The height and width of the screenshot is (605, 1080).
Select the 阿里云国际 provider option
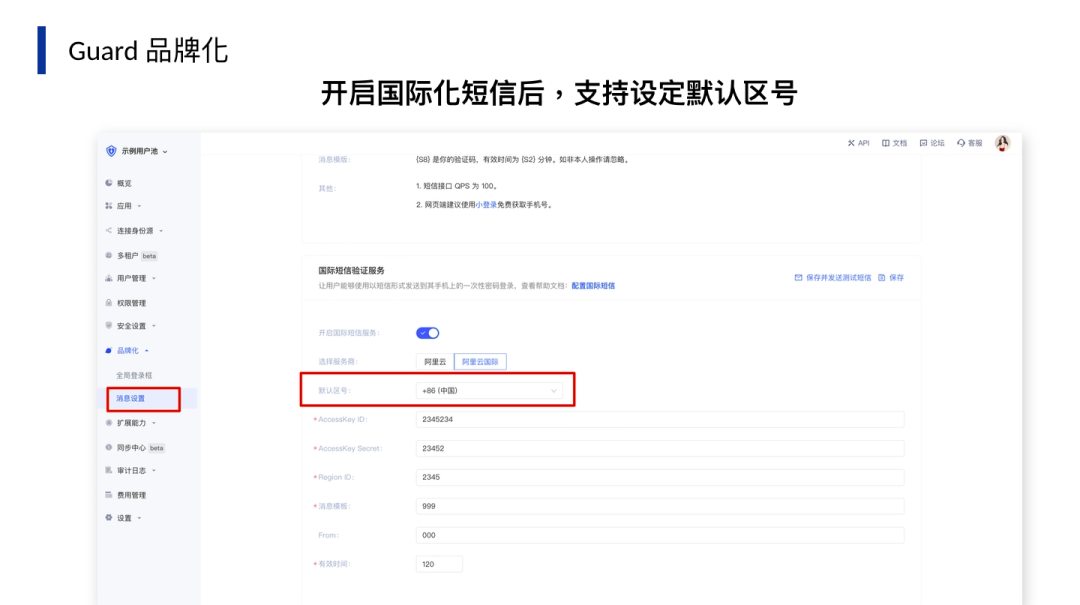tap(480, 362)
